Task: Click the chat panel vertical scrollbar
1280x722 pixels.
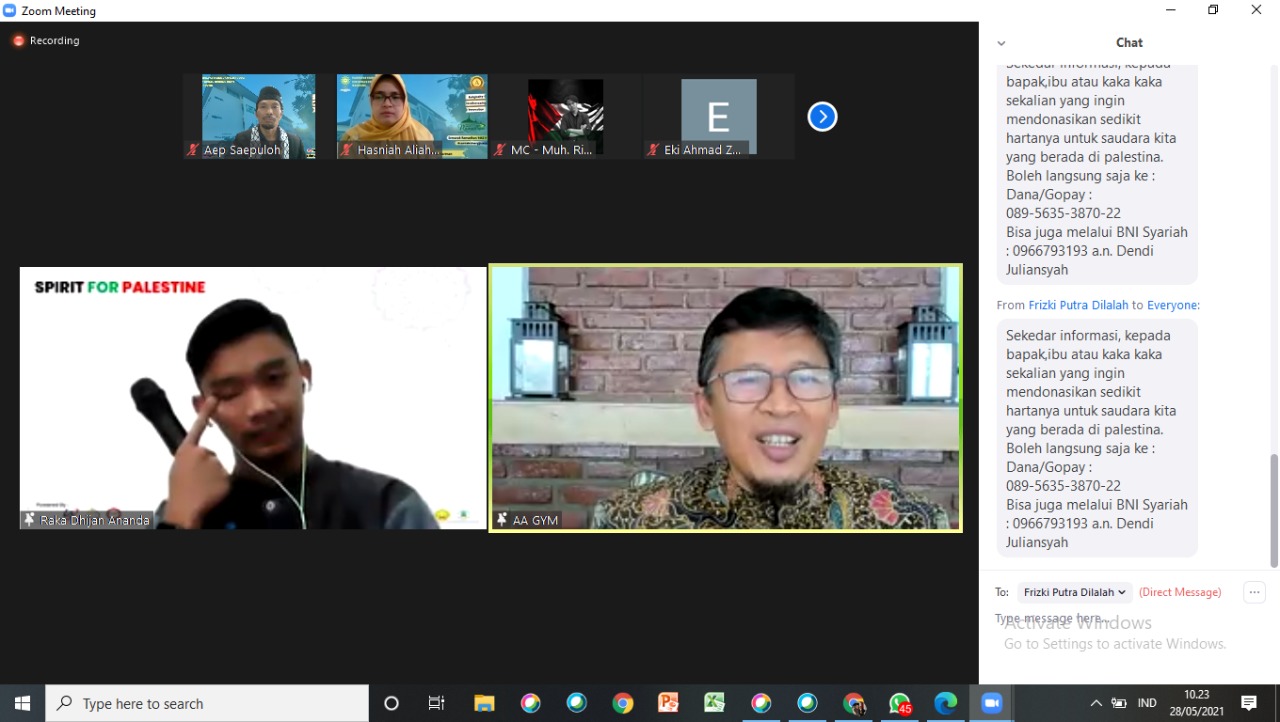Action: 1273,510
